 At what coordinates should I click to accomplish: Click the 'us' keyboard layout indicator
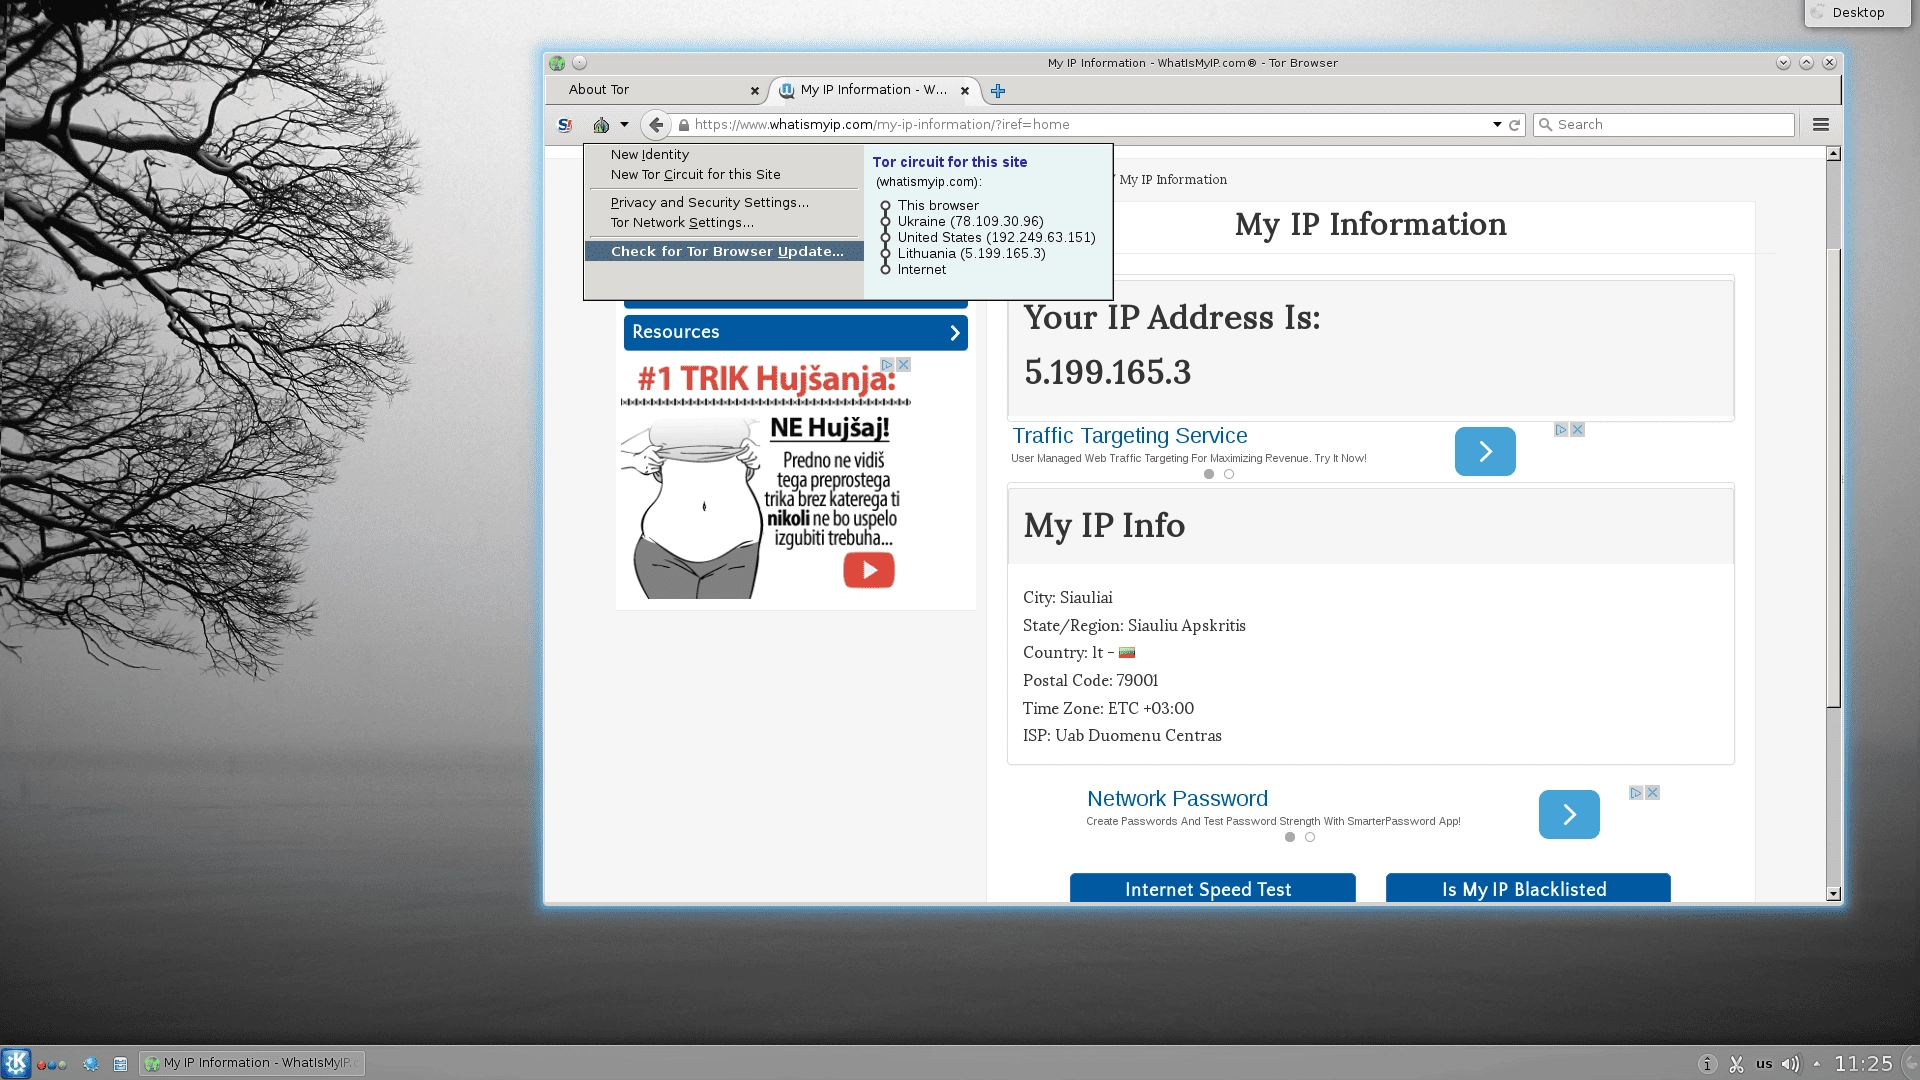point(1764,1064)
